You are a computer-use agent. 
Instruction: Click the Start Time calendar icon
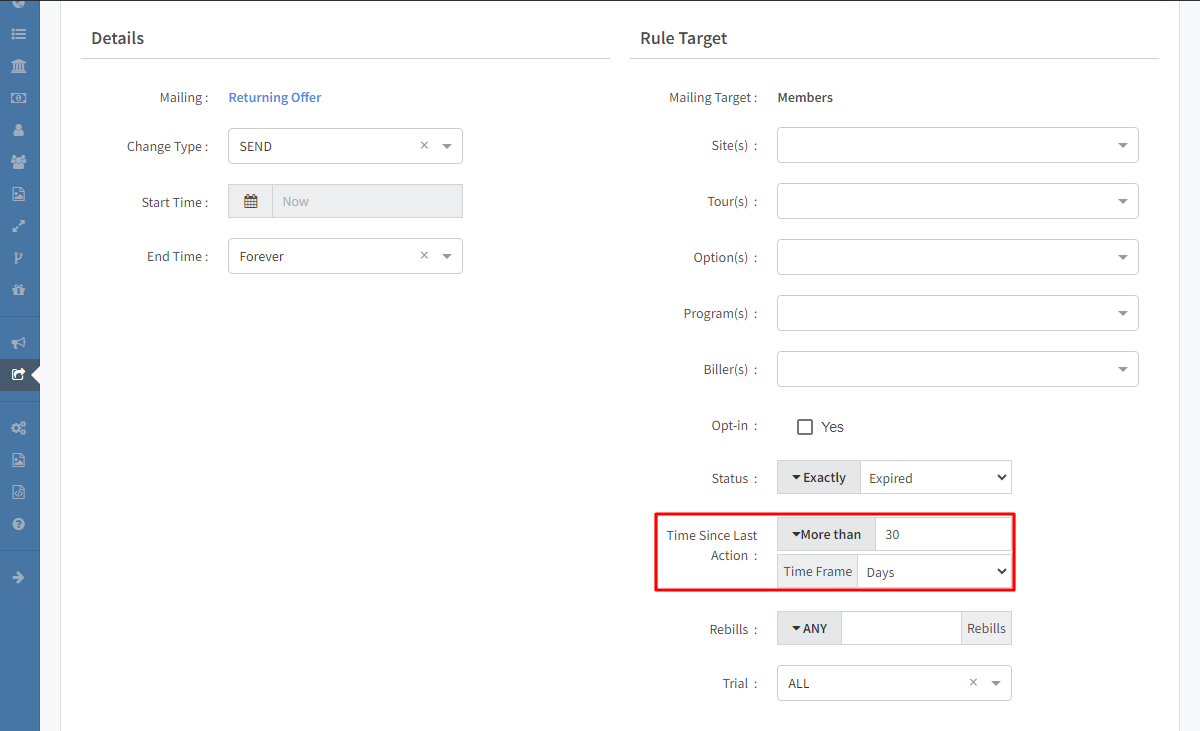(251, 201)
